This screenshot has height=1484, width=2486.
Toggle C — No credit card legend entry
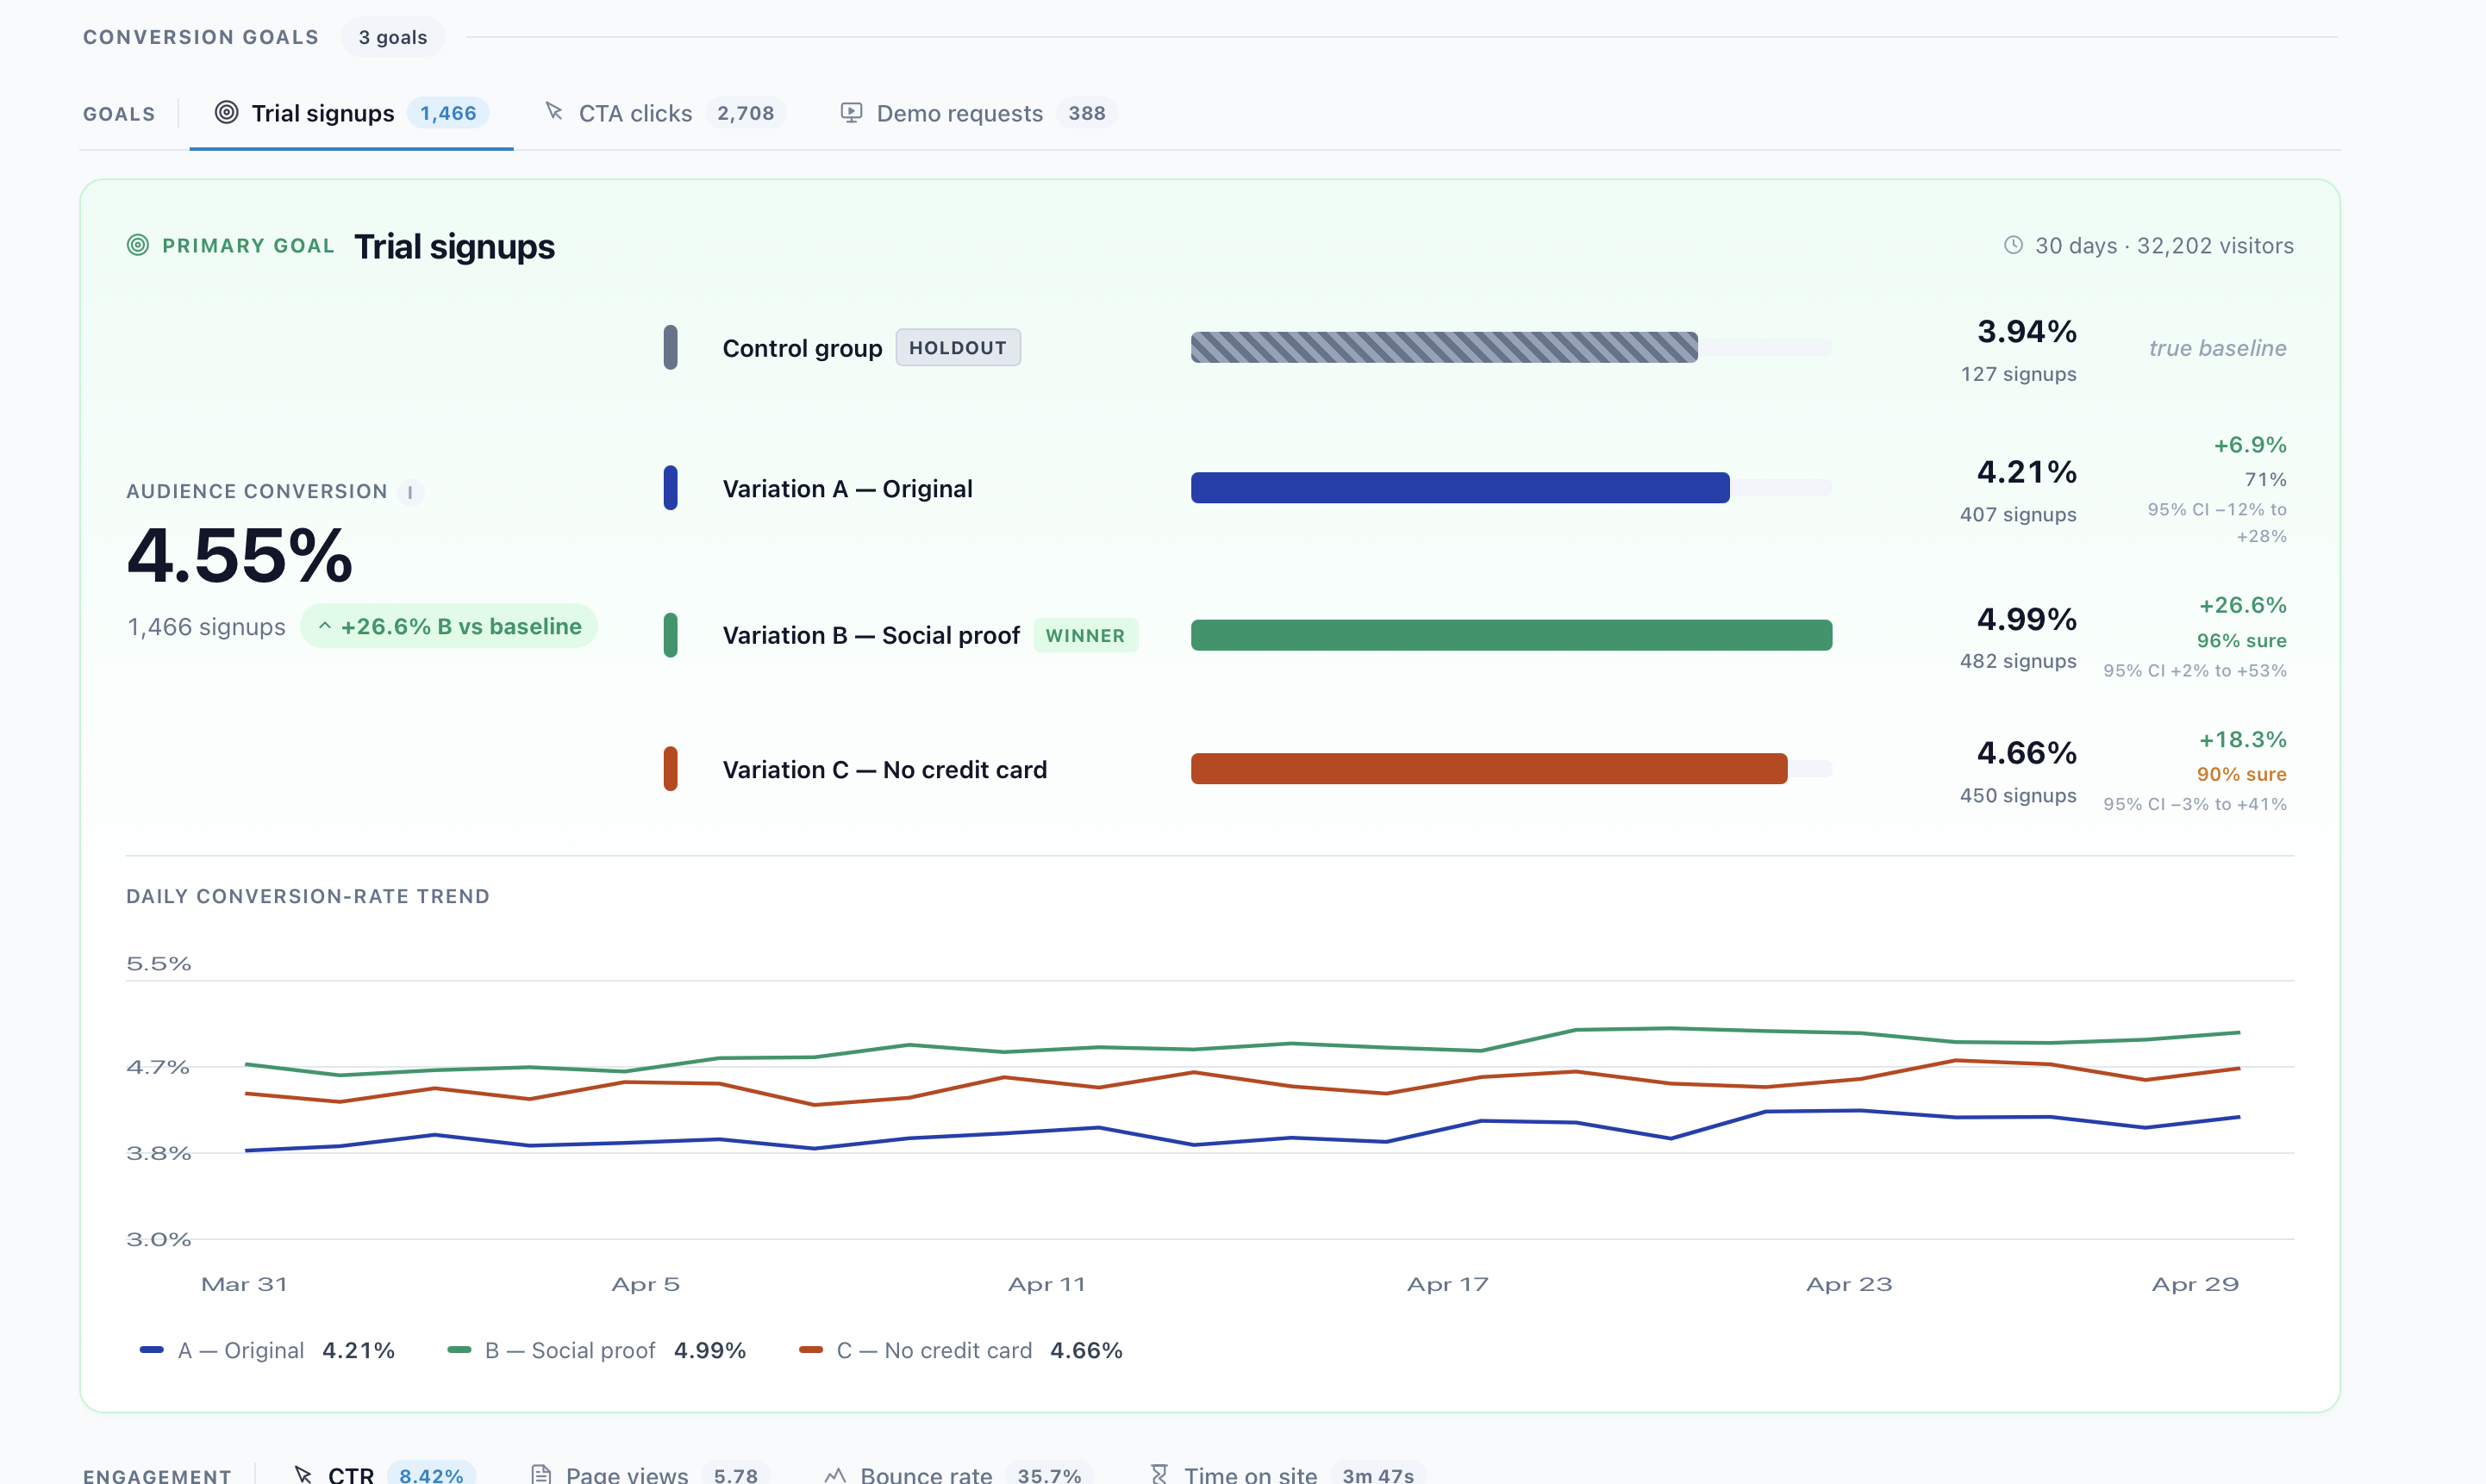[x=960, y=1350]
